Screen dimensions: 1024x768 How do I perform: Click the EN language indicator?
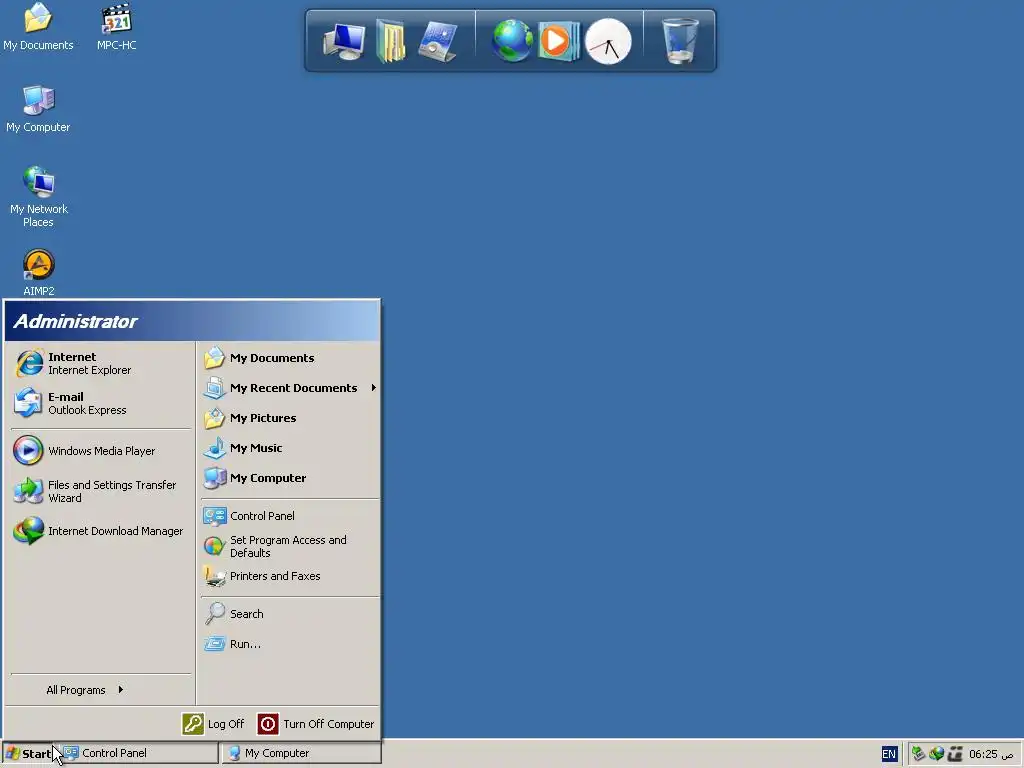889,754
